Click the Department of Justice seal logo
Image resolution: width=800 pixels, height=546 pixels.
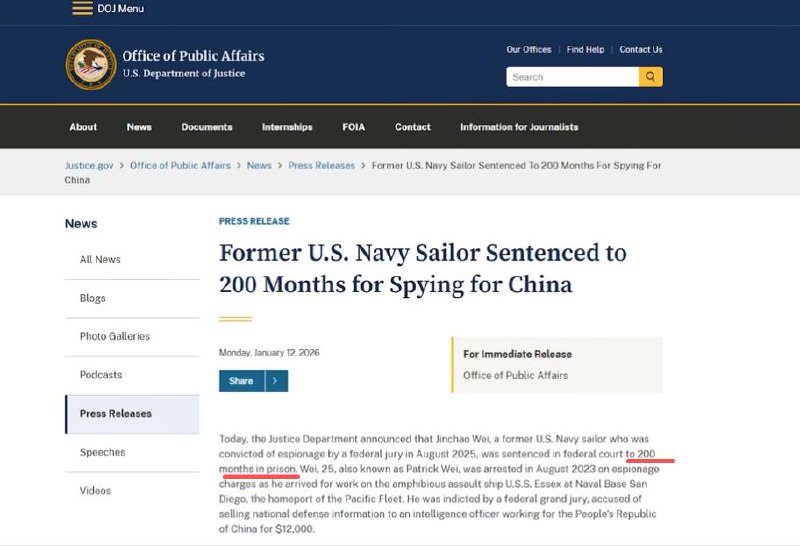[x=91, y=64]
